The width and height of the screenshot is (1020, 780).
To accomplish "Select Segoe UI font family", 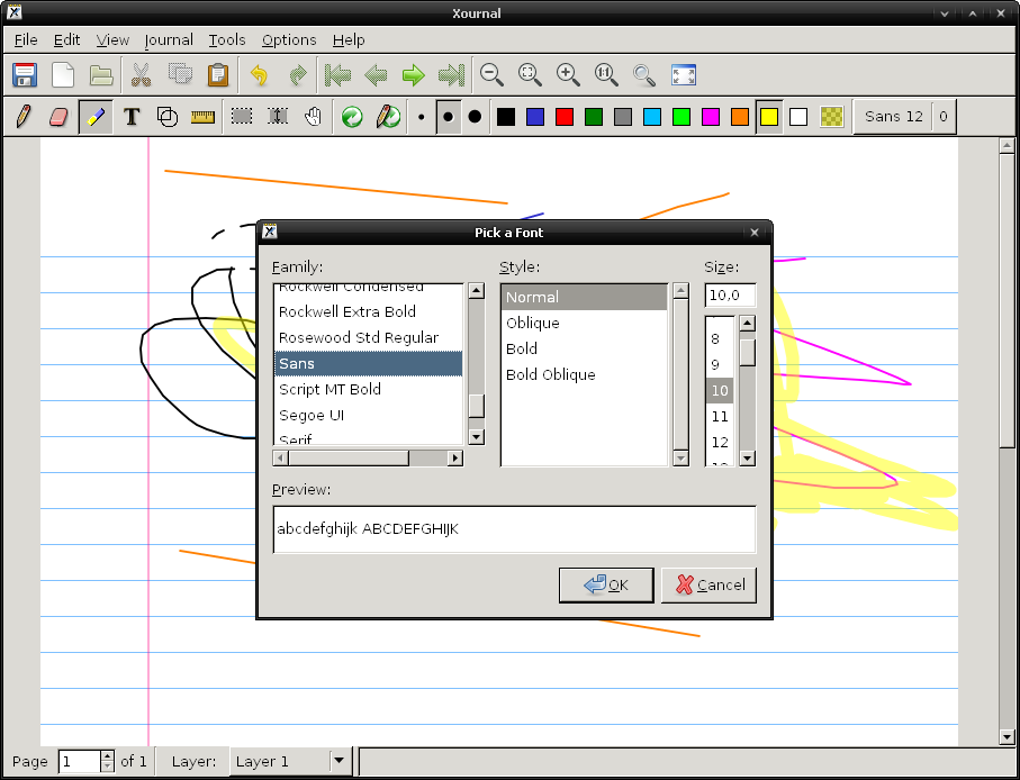I will 368,415.
